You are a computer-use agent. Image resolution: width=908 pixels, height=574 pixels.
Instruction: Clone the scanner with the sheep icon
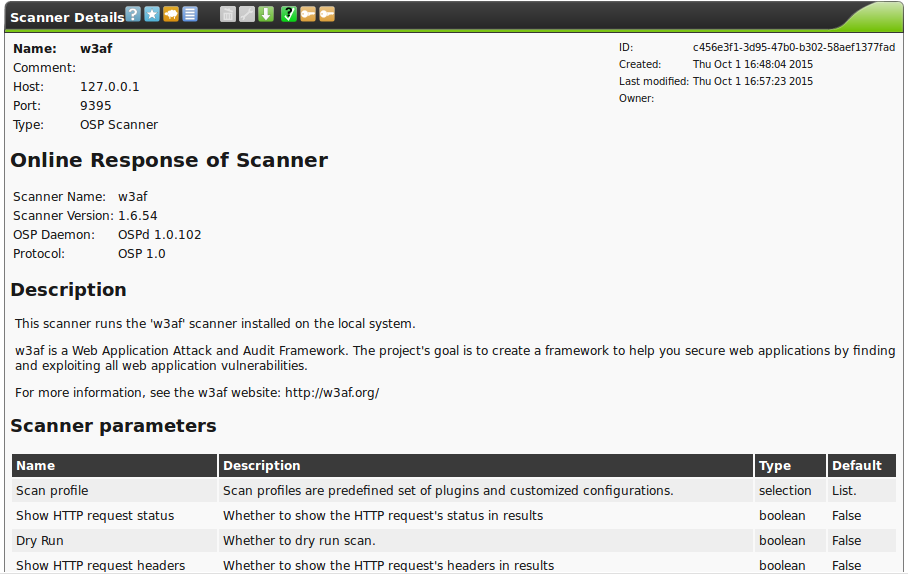pyautogui.click(x=171, y=14)
